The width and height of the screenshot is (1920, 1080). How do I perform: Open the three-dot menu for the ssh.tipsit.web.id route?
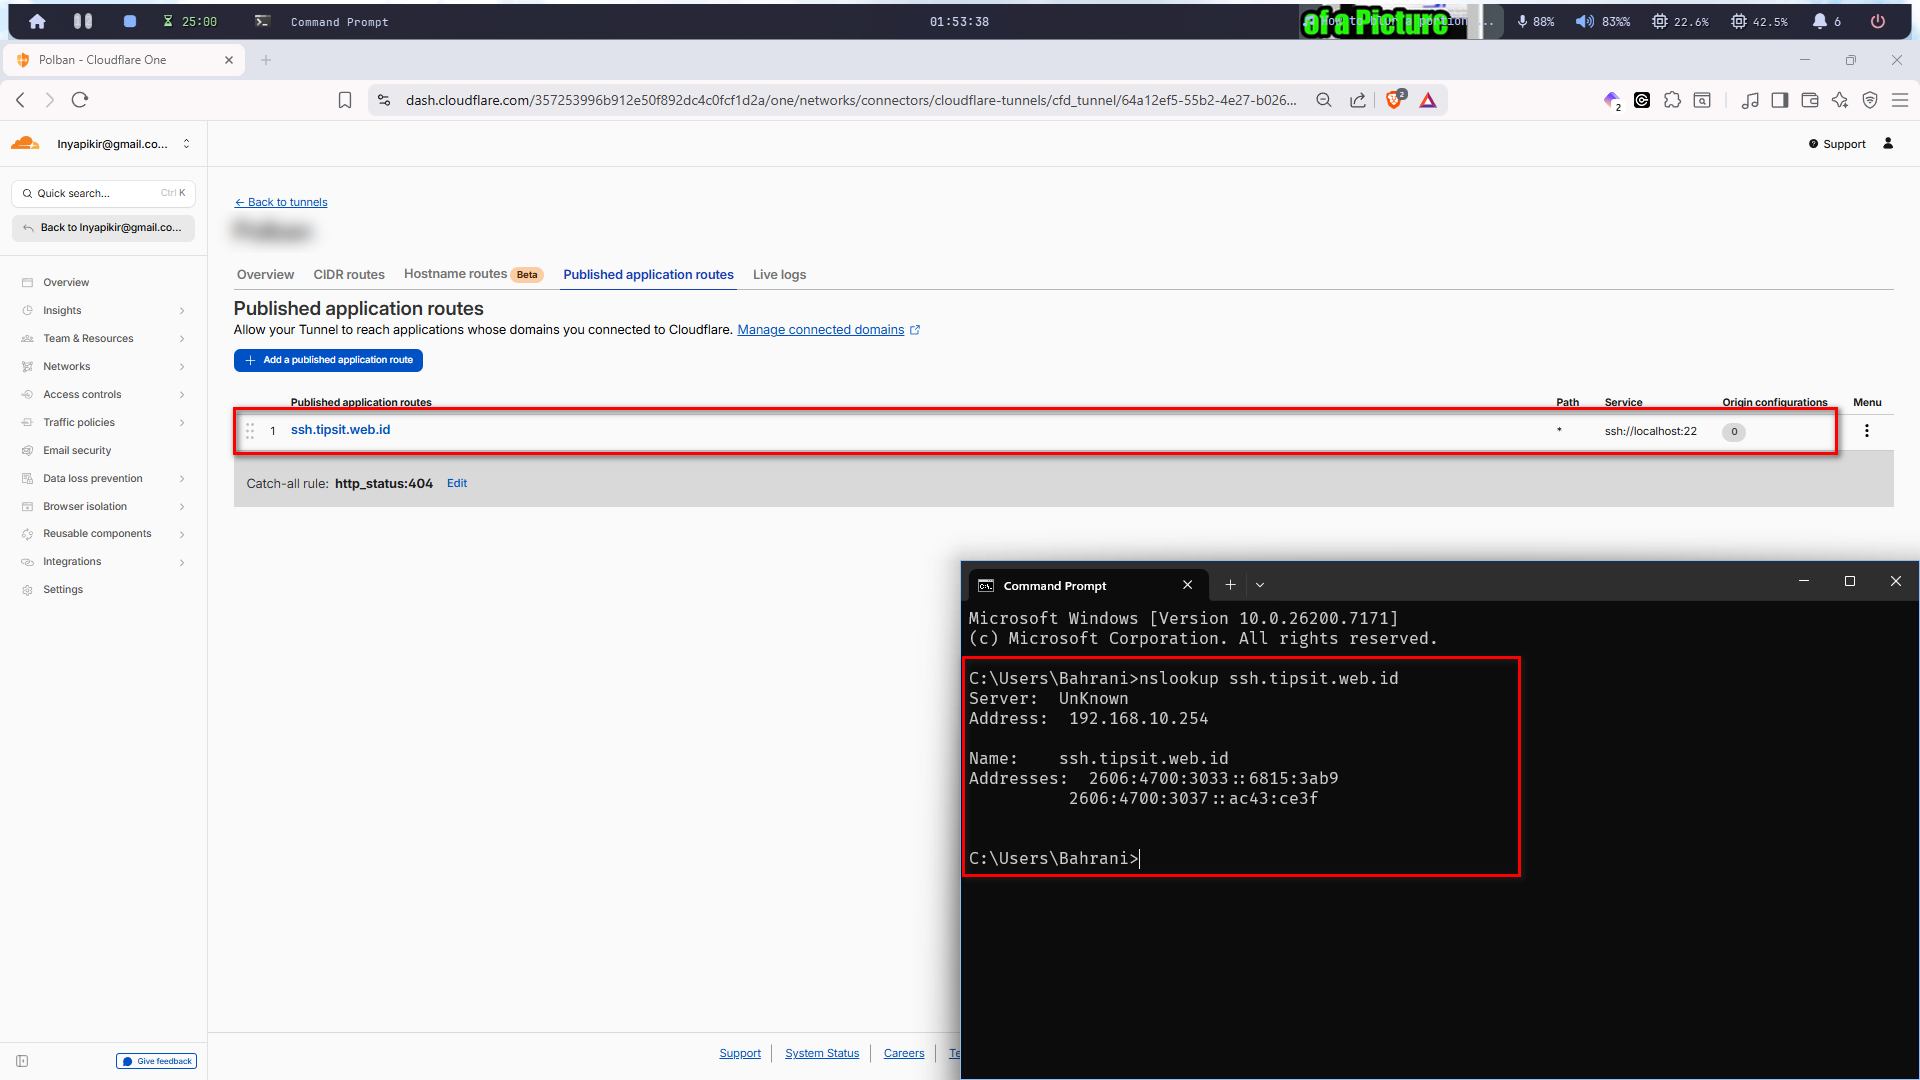click(x=1866, y=431)
